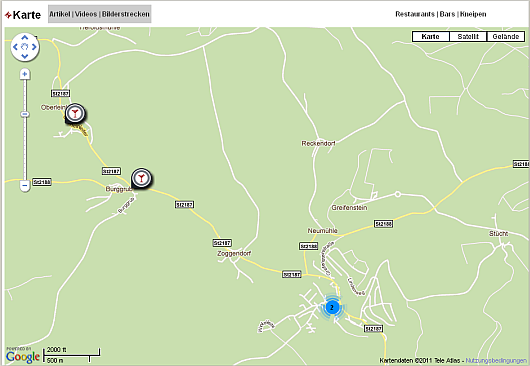
Task: Switch map to Karte view
Action: [x=431, y=36]
